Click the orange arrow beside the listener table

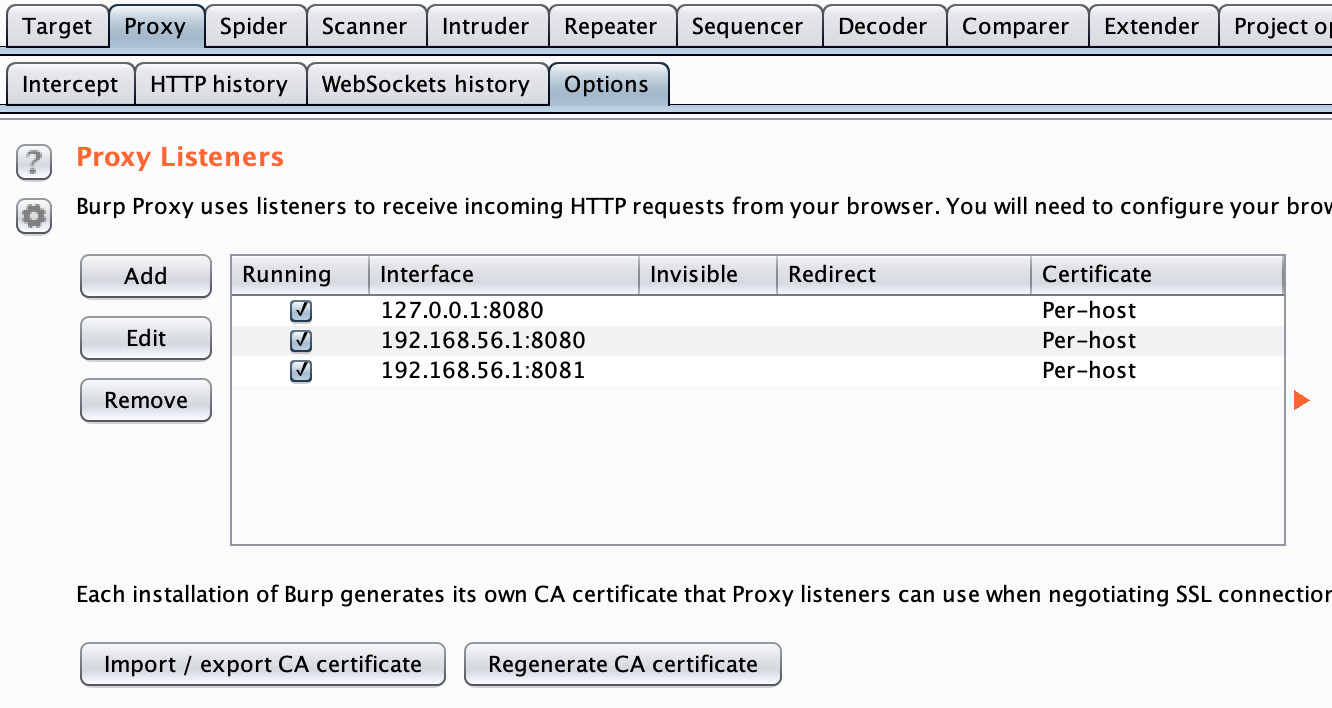1301,399
